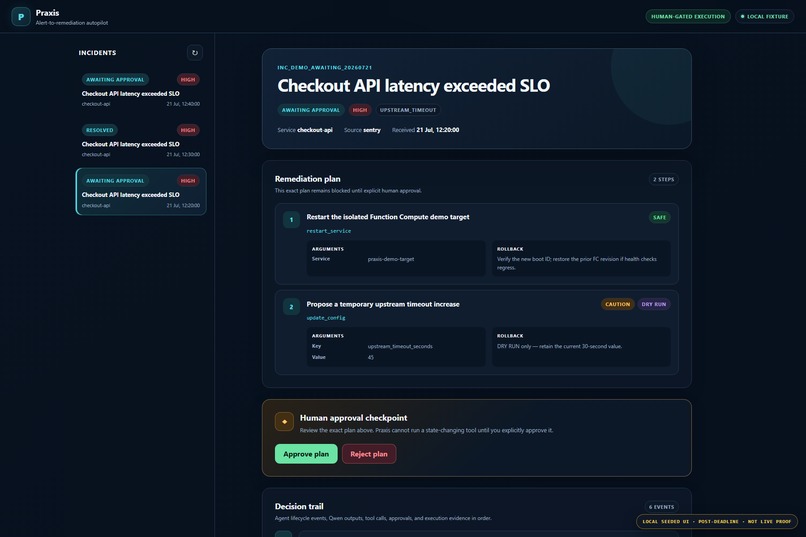Image resolution: width=806 pixels, height=537 pixels.
Task: Click the SAFE badge on step 1
Action: click(659, 217)
